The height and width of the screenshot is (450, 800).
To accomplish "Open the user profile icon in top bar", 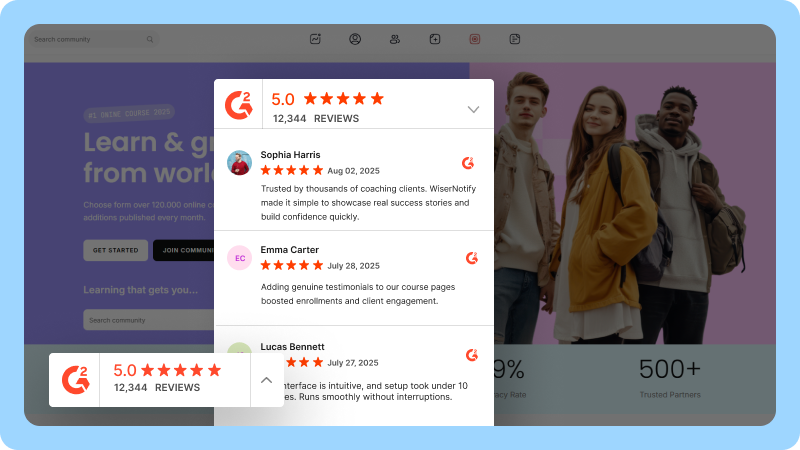I will pyautogui.click(x=355, y=39).
